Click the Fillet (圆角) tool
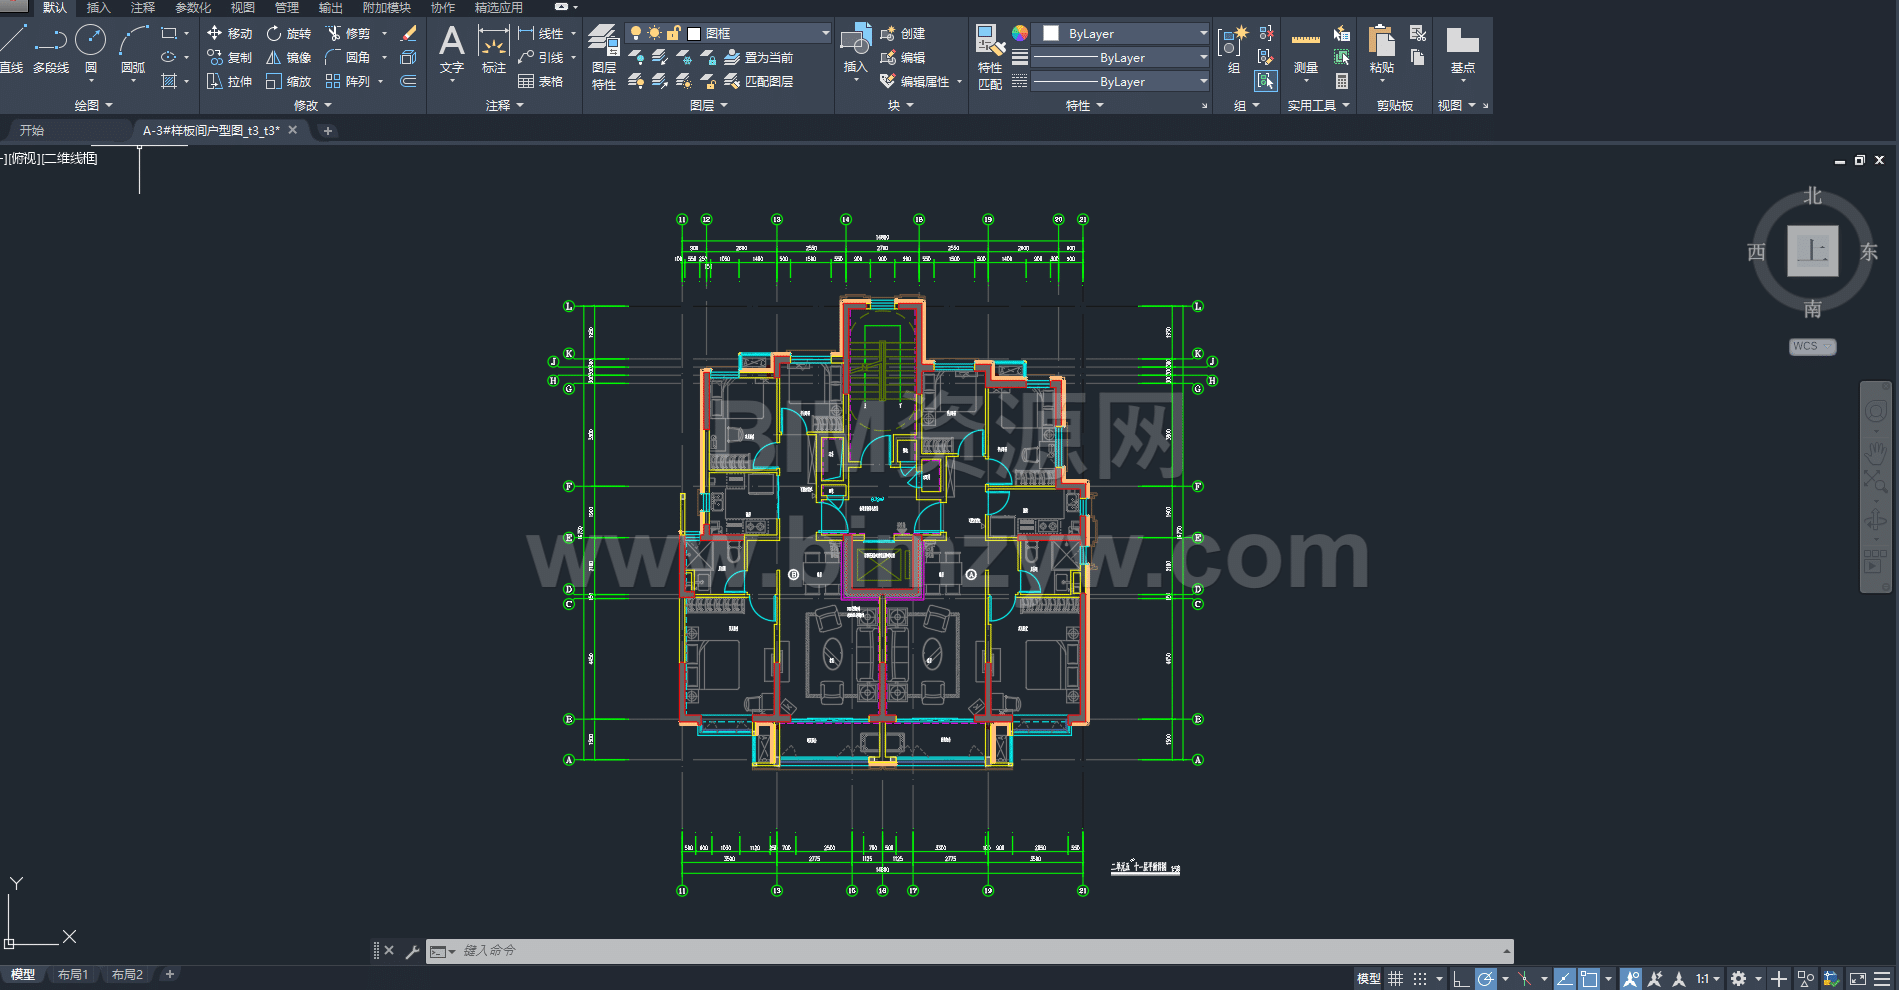Viewport: 1899px width, 990px height. pyautogui.click(x=347, y=57)
